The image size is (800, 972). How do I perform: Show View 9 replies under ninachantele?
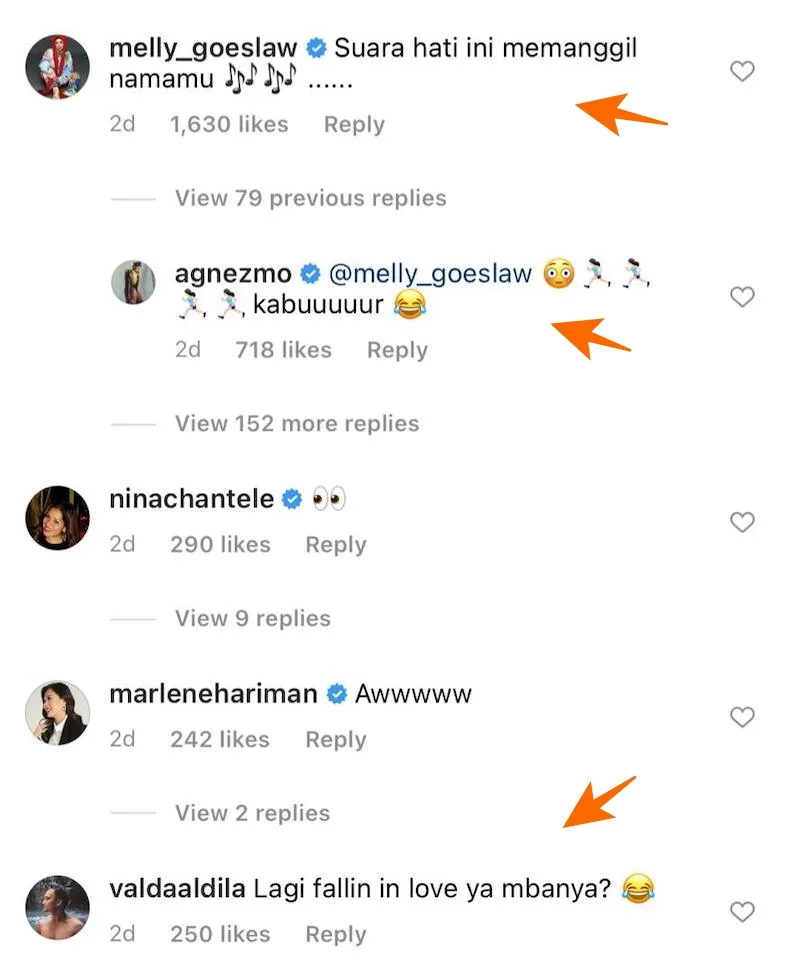click(x=253, y=618)
